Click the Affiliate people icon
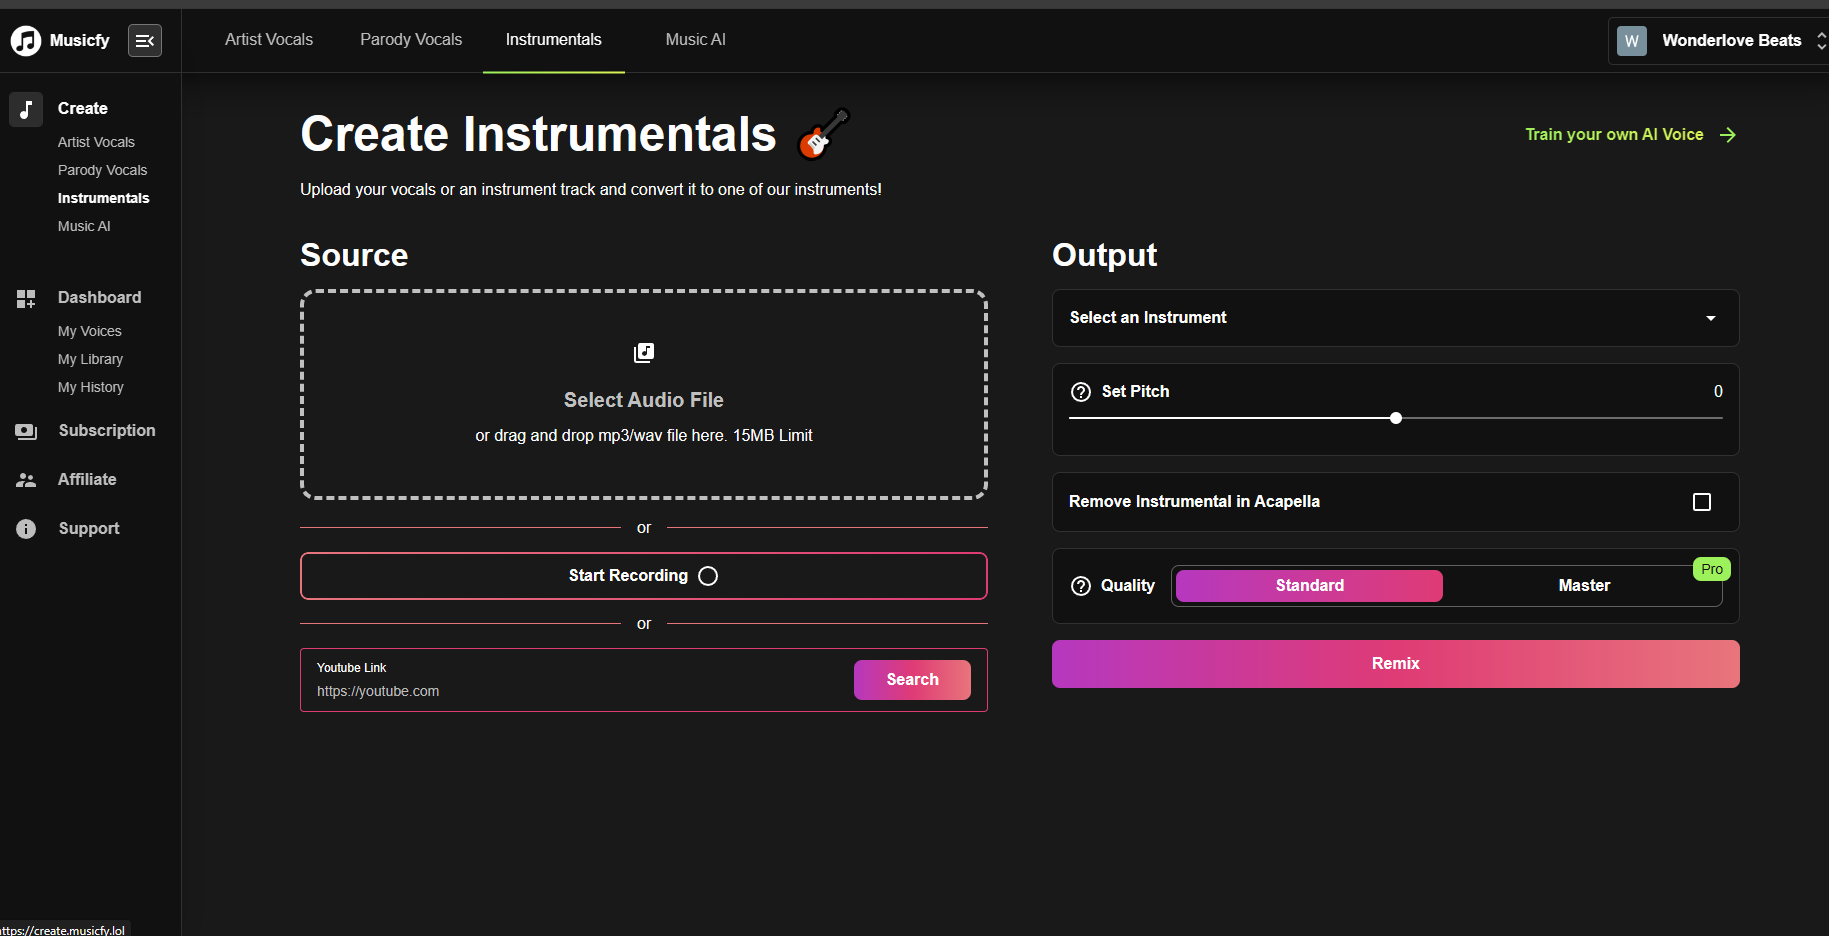1829x936 pixels. 26,480
